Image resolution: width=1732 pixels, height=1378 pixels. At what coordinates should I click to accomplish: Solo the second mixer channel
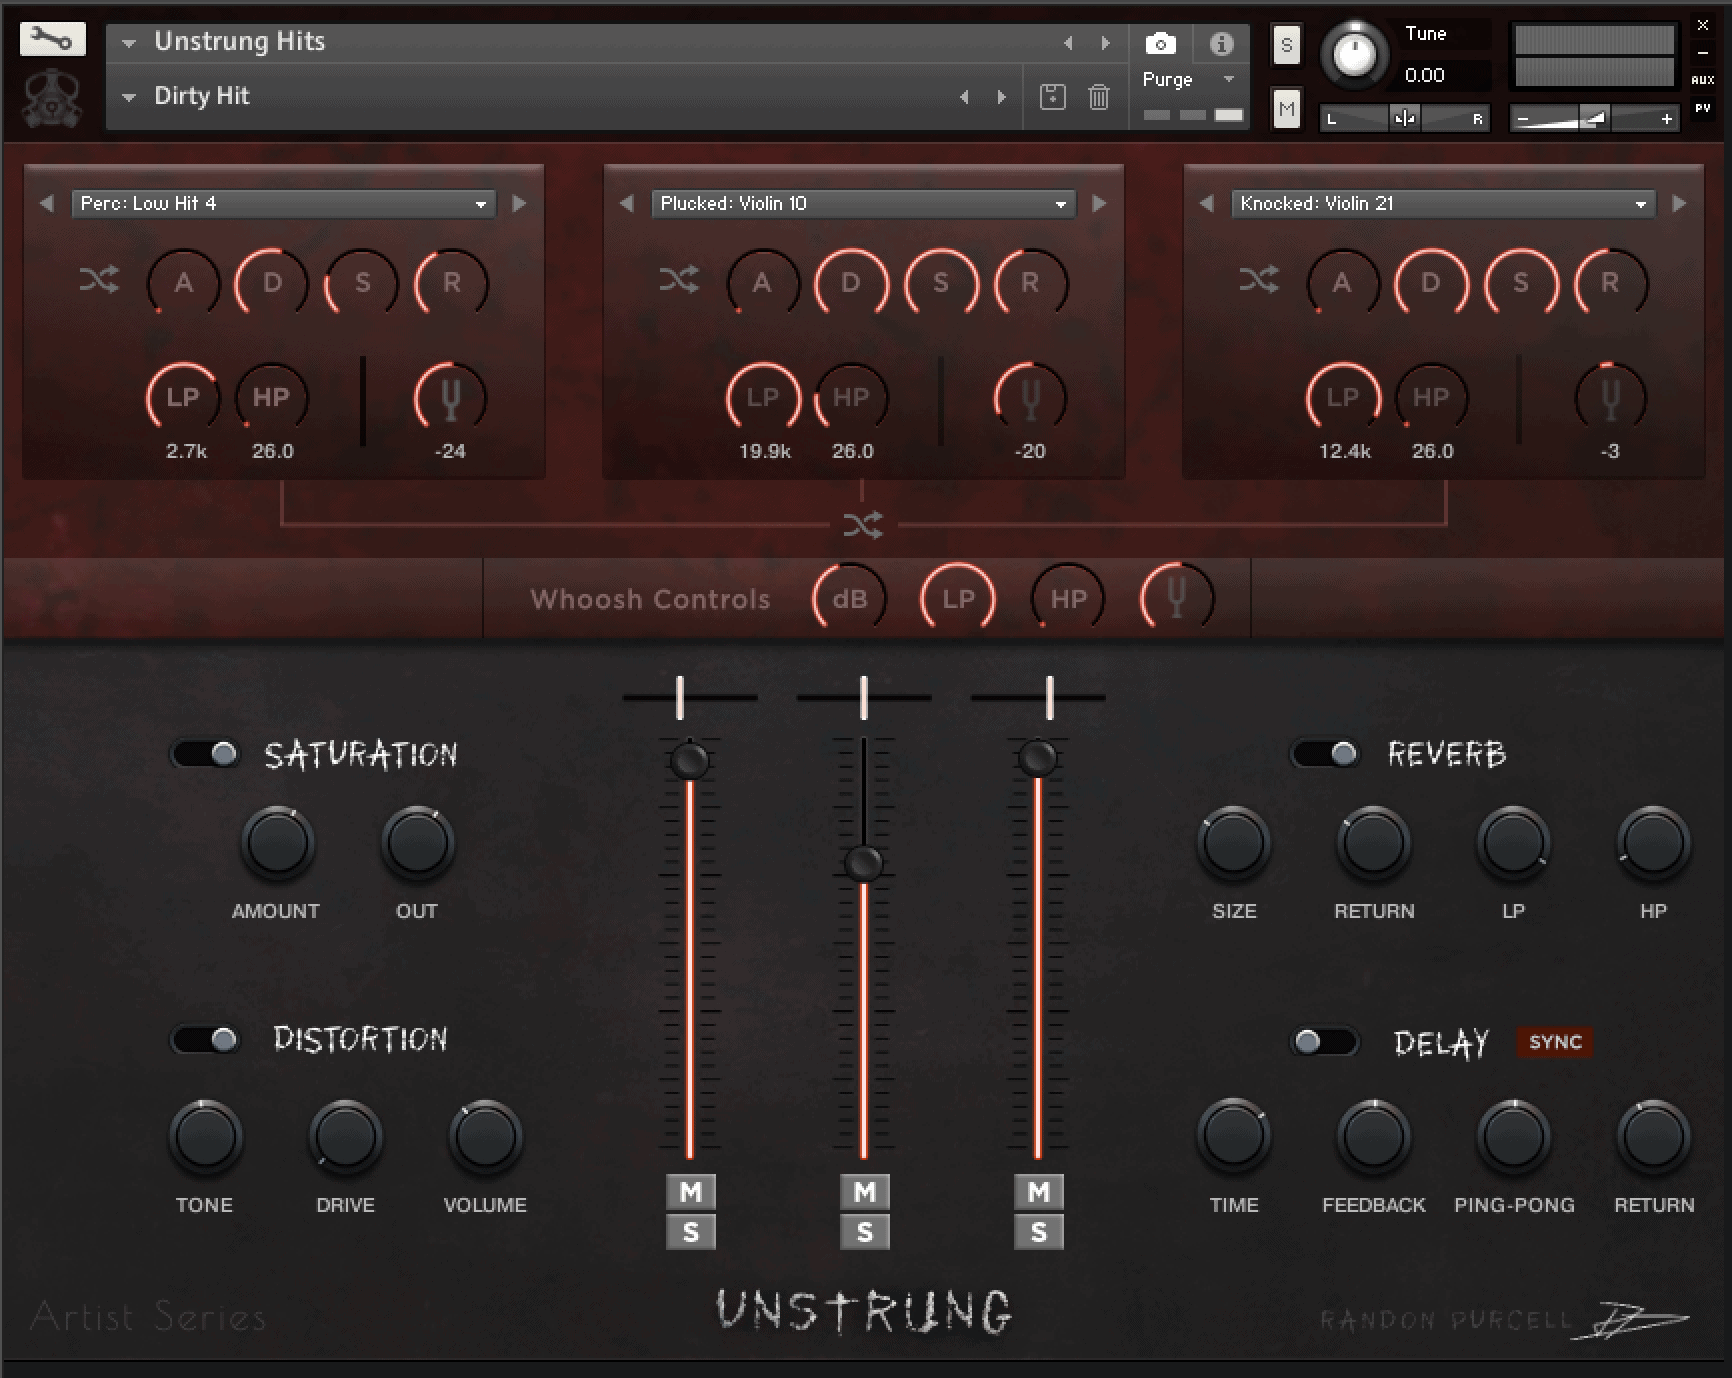(865, 1233)
